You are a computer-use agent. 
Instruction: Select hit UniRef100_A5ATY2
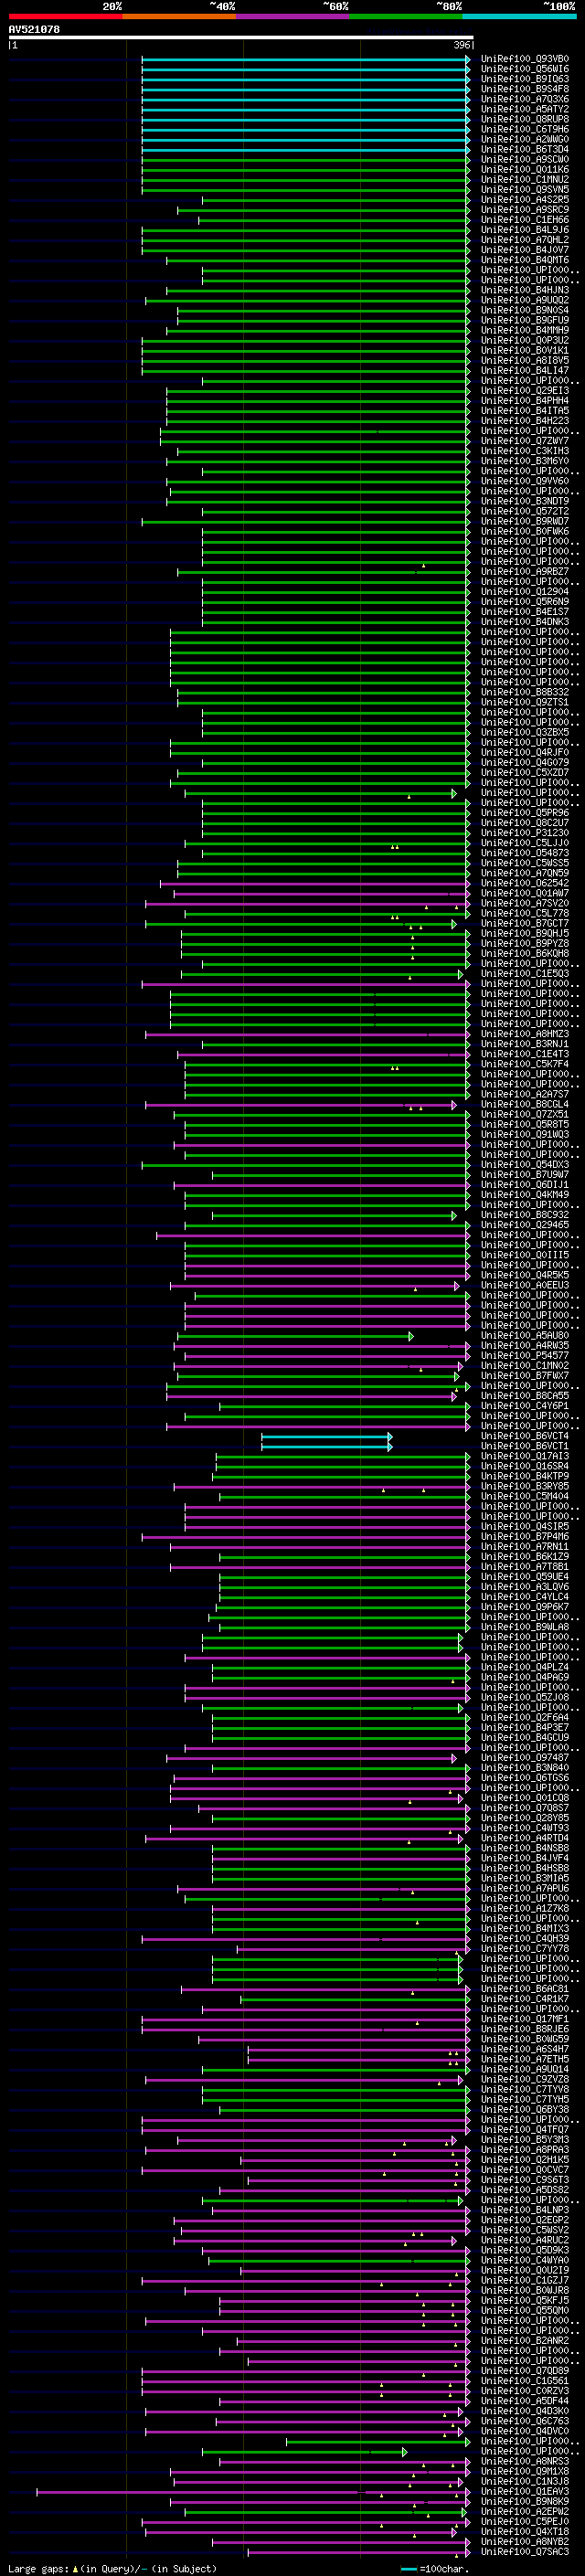(524, 109)
